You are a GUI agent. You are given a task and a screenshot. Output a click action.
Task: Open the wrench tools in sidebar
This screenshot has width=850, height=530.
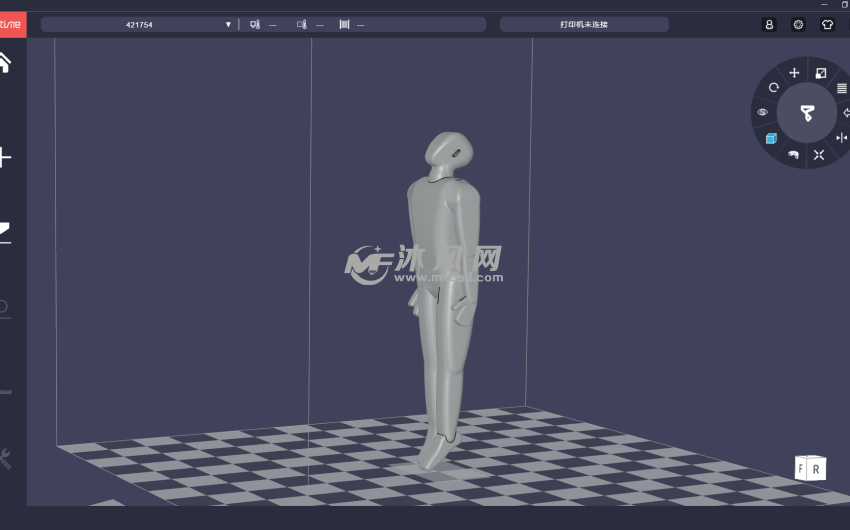click(x=5, y=459)
